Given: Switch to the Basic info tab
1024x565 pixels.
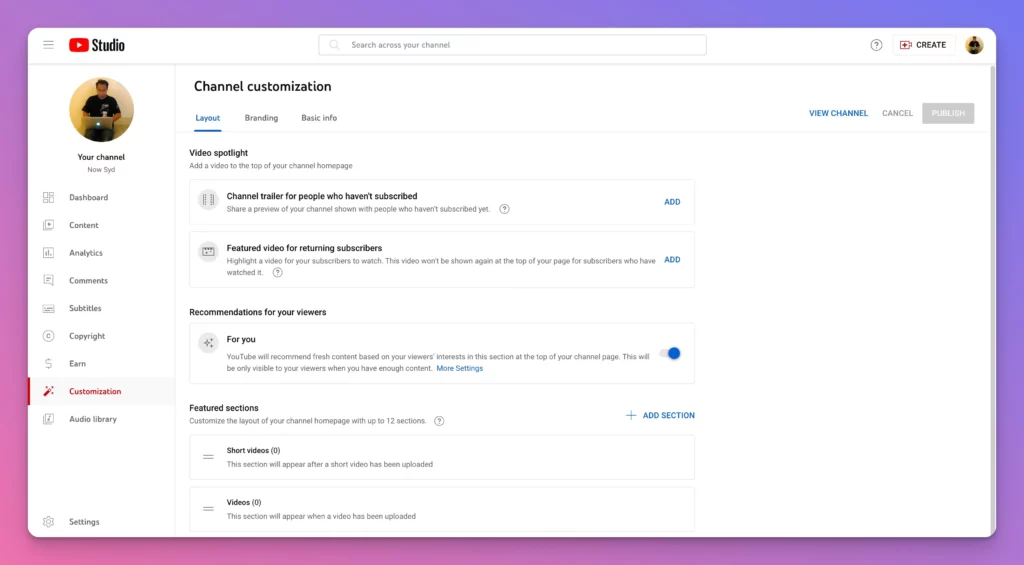Looking at the screenshot, I should click(x=319, y=118).
